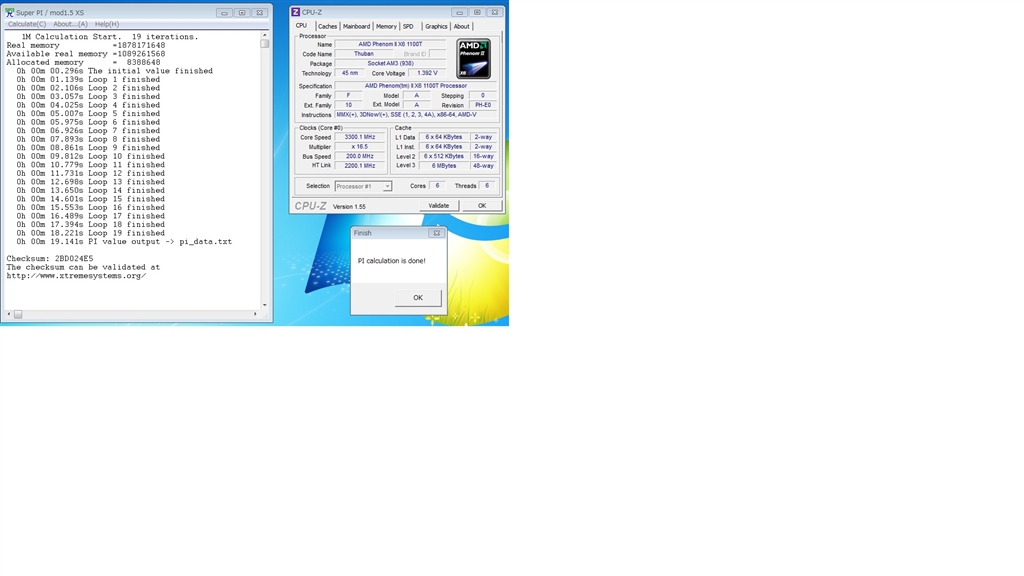Select the CPU tab in CPU-Z
Viewport: 1024px width, 576px height.
tap(301, 26)
